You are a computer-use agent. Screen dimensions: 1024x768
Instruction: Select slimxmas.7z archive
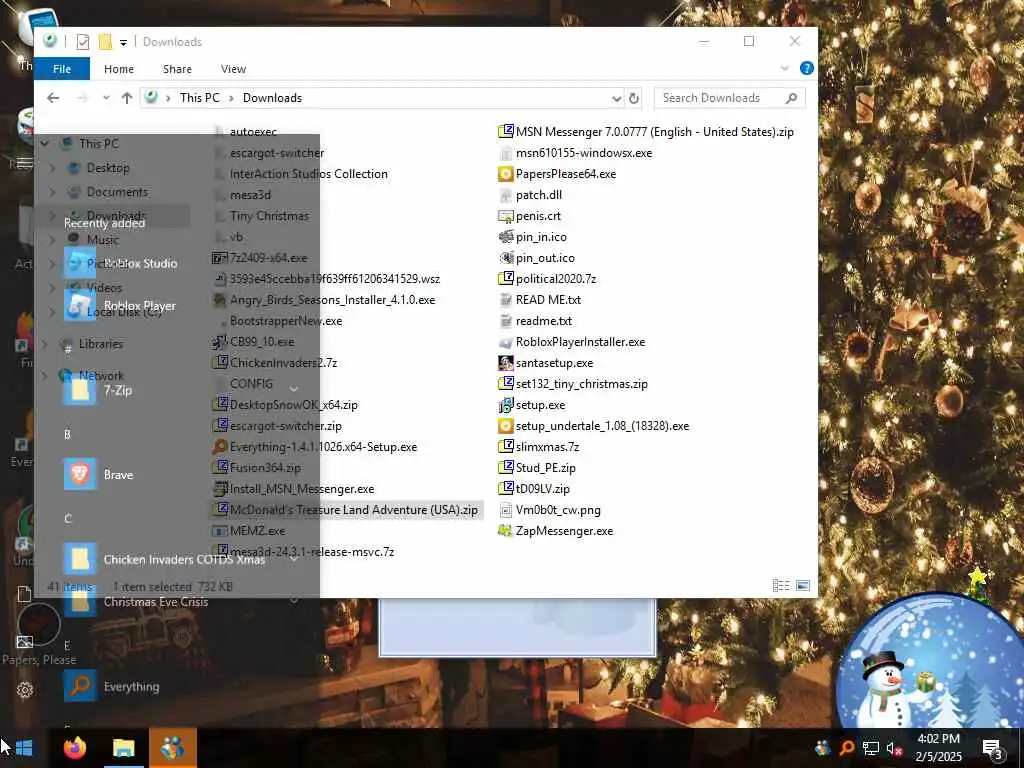[x=539, y=447]
